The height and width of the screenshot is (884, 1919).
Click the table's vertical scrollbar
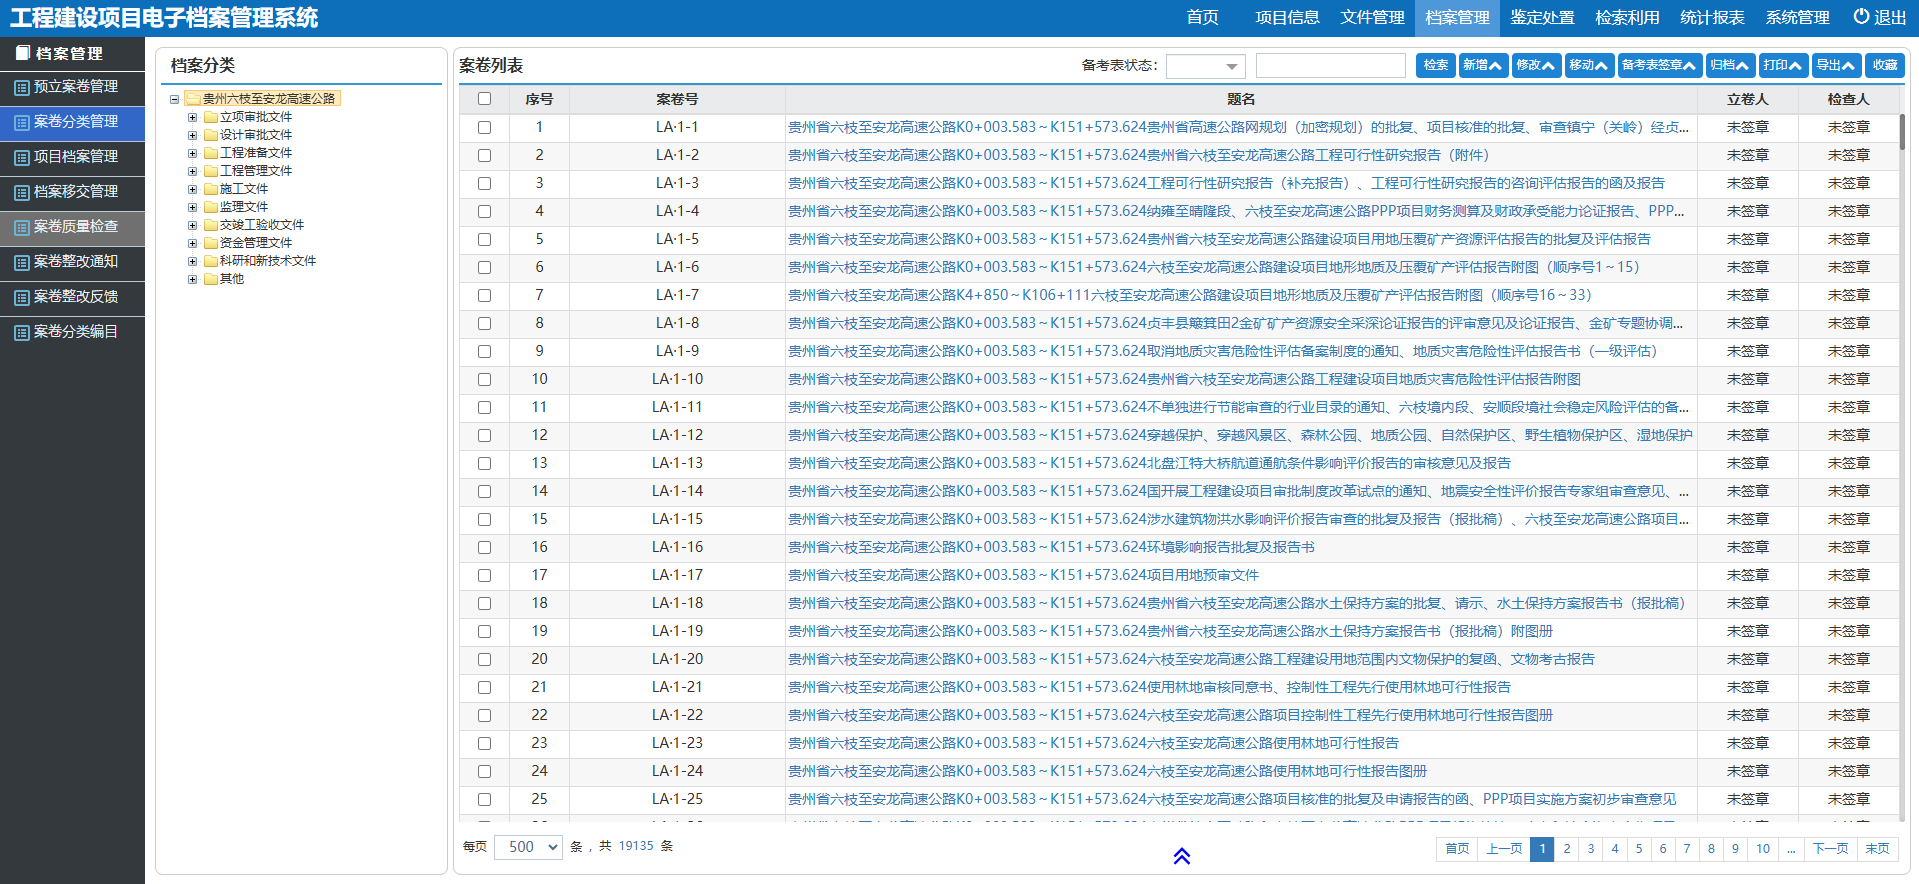tap(1902, 131)
